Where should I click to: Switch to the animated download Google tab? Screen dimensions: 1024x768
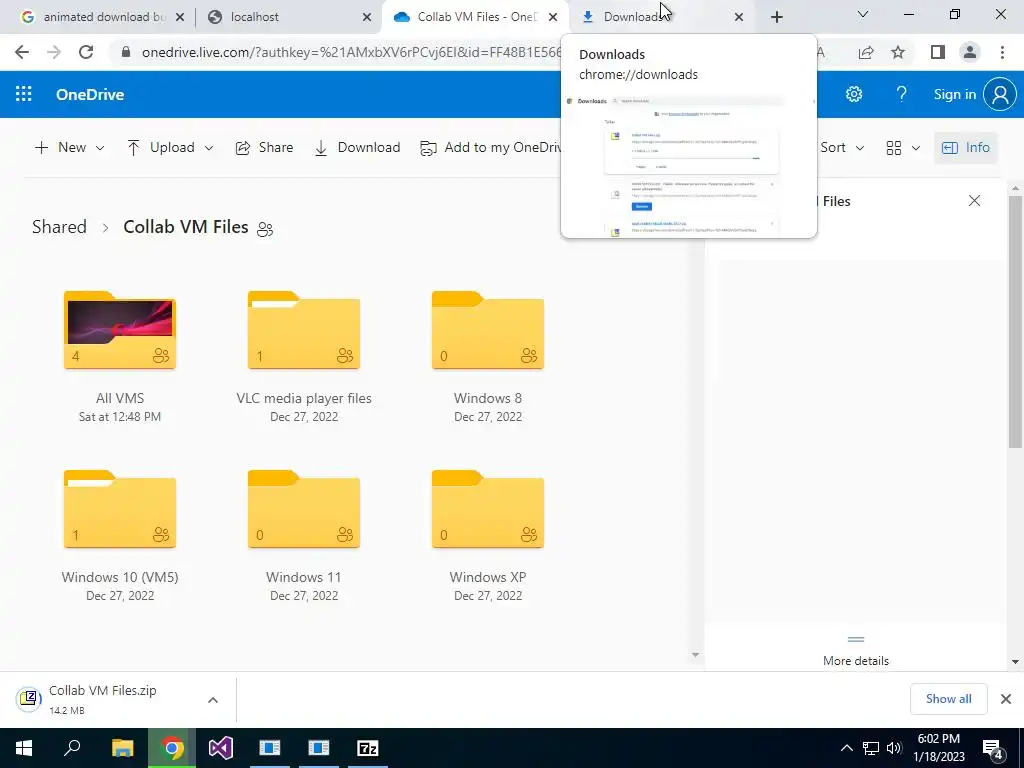click(x=103, y=17)
